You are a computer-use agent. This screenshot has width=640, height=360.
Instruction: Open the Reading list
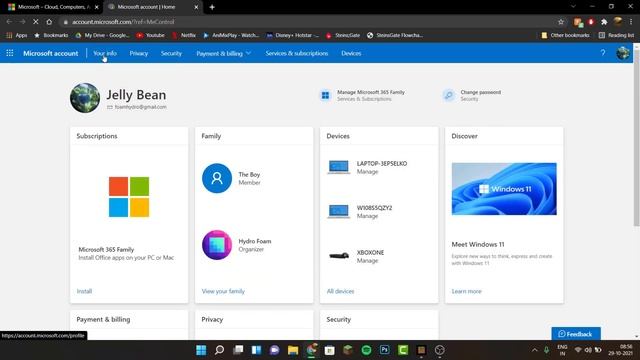[x=616, y=35]
